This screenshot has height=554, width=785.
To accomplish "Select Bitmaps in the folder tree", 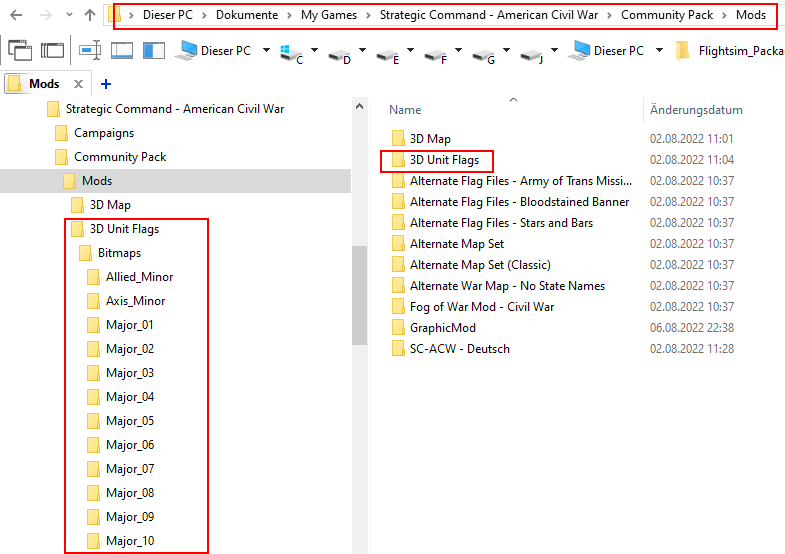I will pyautogui.click(x=110, y=253).
